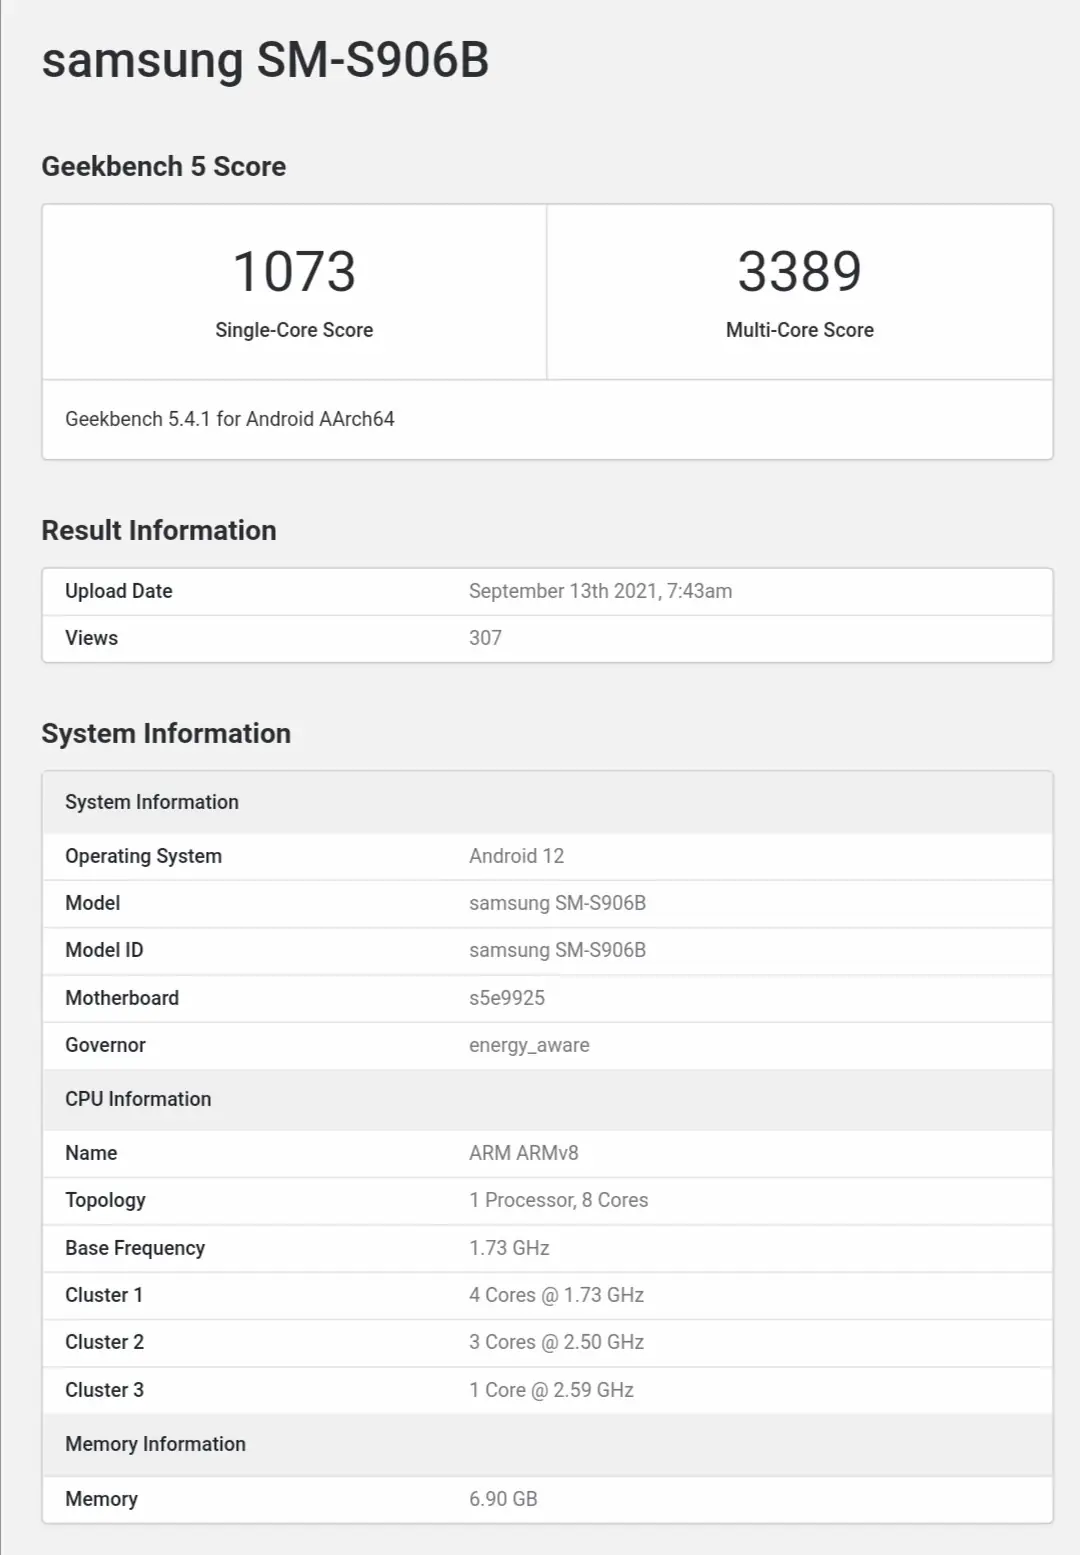Select the ARM ARMv8 value
Image resolution: width=1080 pixels, height=1555 pixels.
tap(524, 1153)
